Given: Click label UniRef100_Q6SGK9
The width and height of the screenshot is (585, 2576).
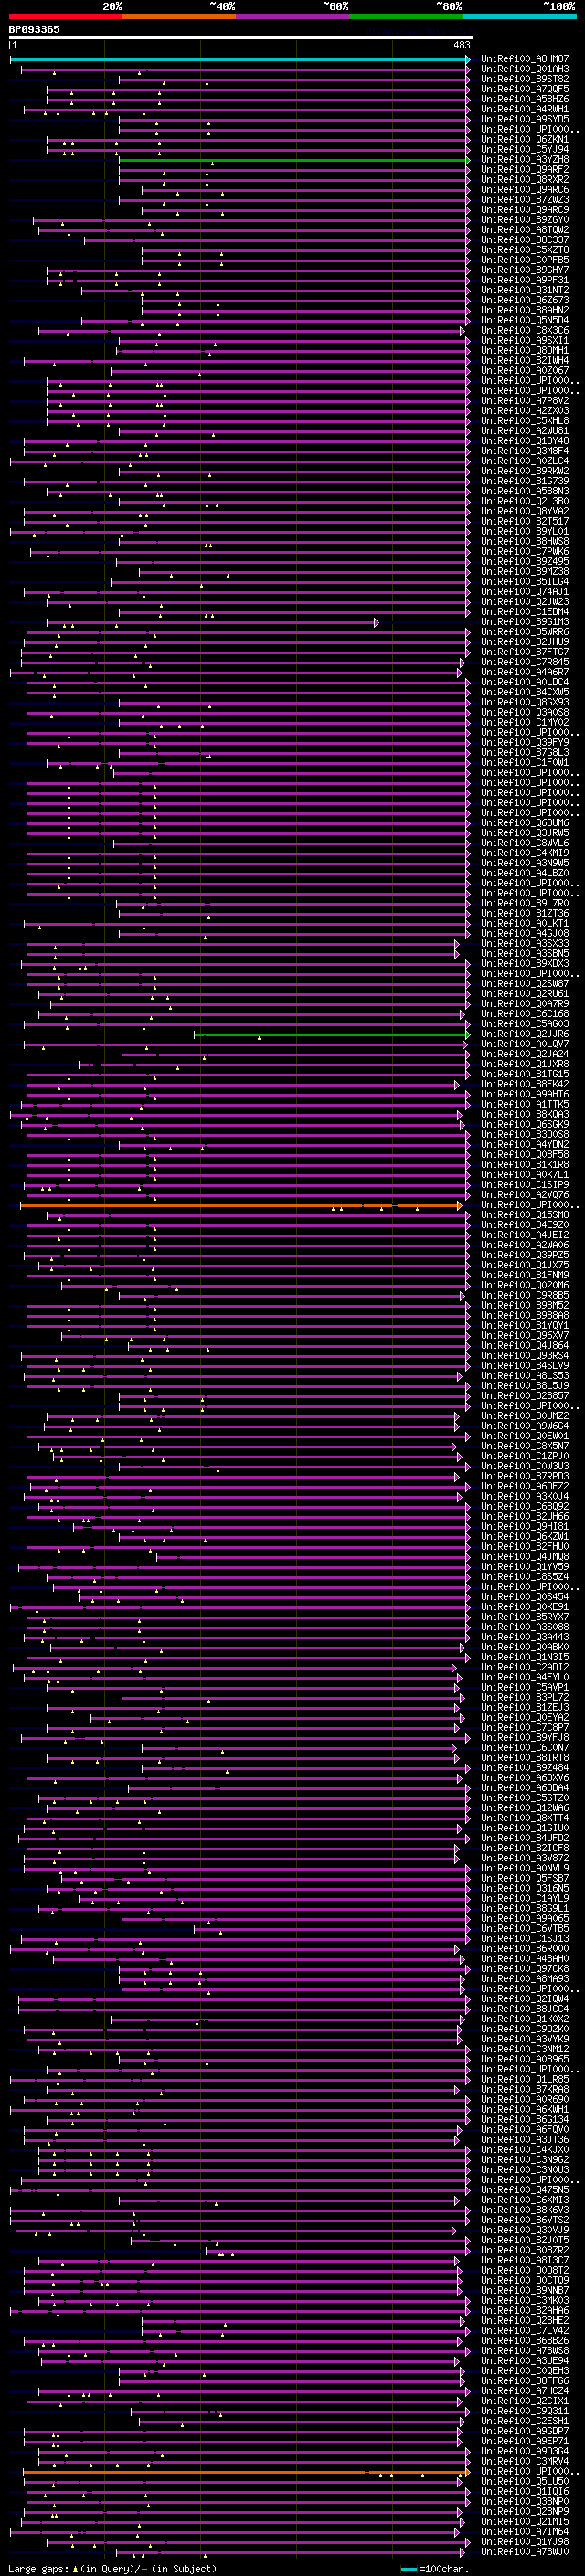Looking at the screenshot, I should click(x=524, y=1125).
